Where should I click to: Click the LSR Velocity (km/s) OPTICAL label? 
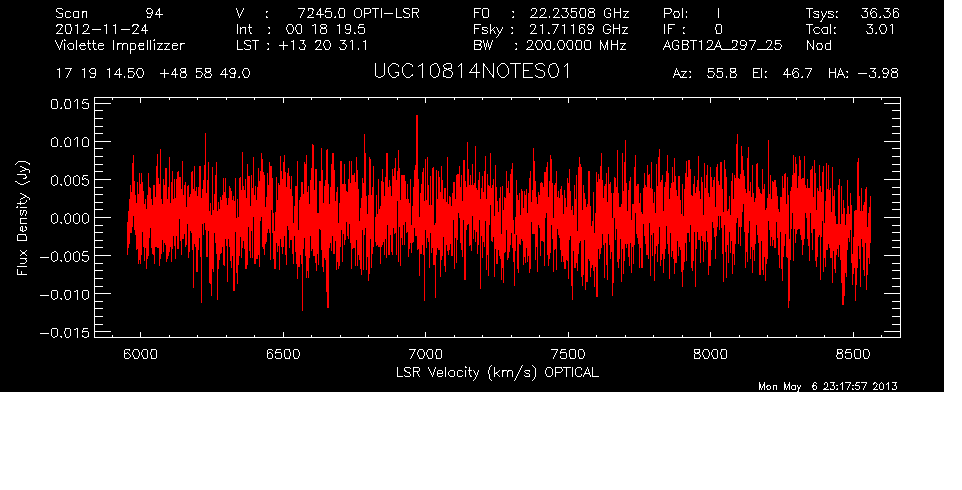(497, 373)
